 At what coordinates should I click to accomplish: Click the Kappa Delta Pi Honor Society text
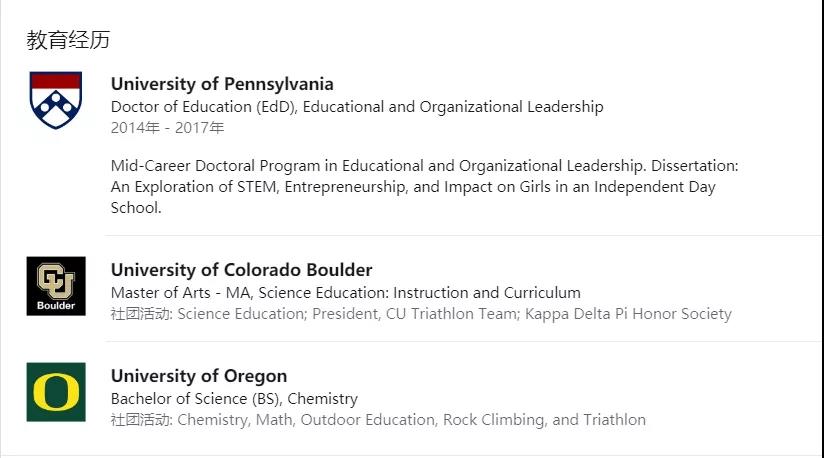point(628,314)
